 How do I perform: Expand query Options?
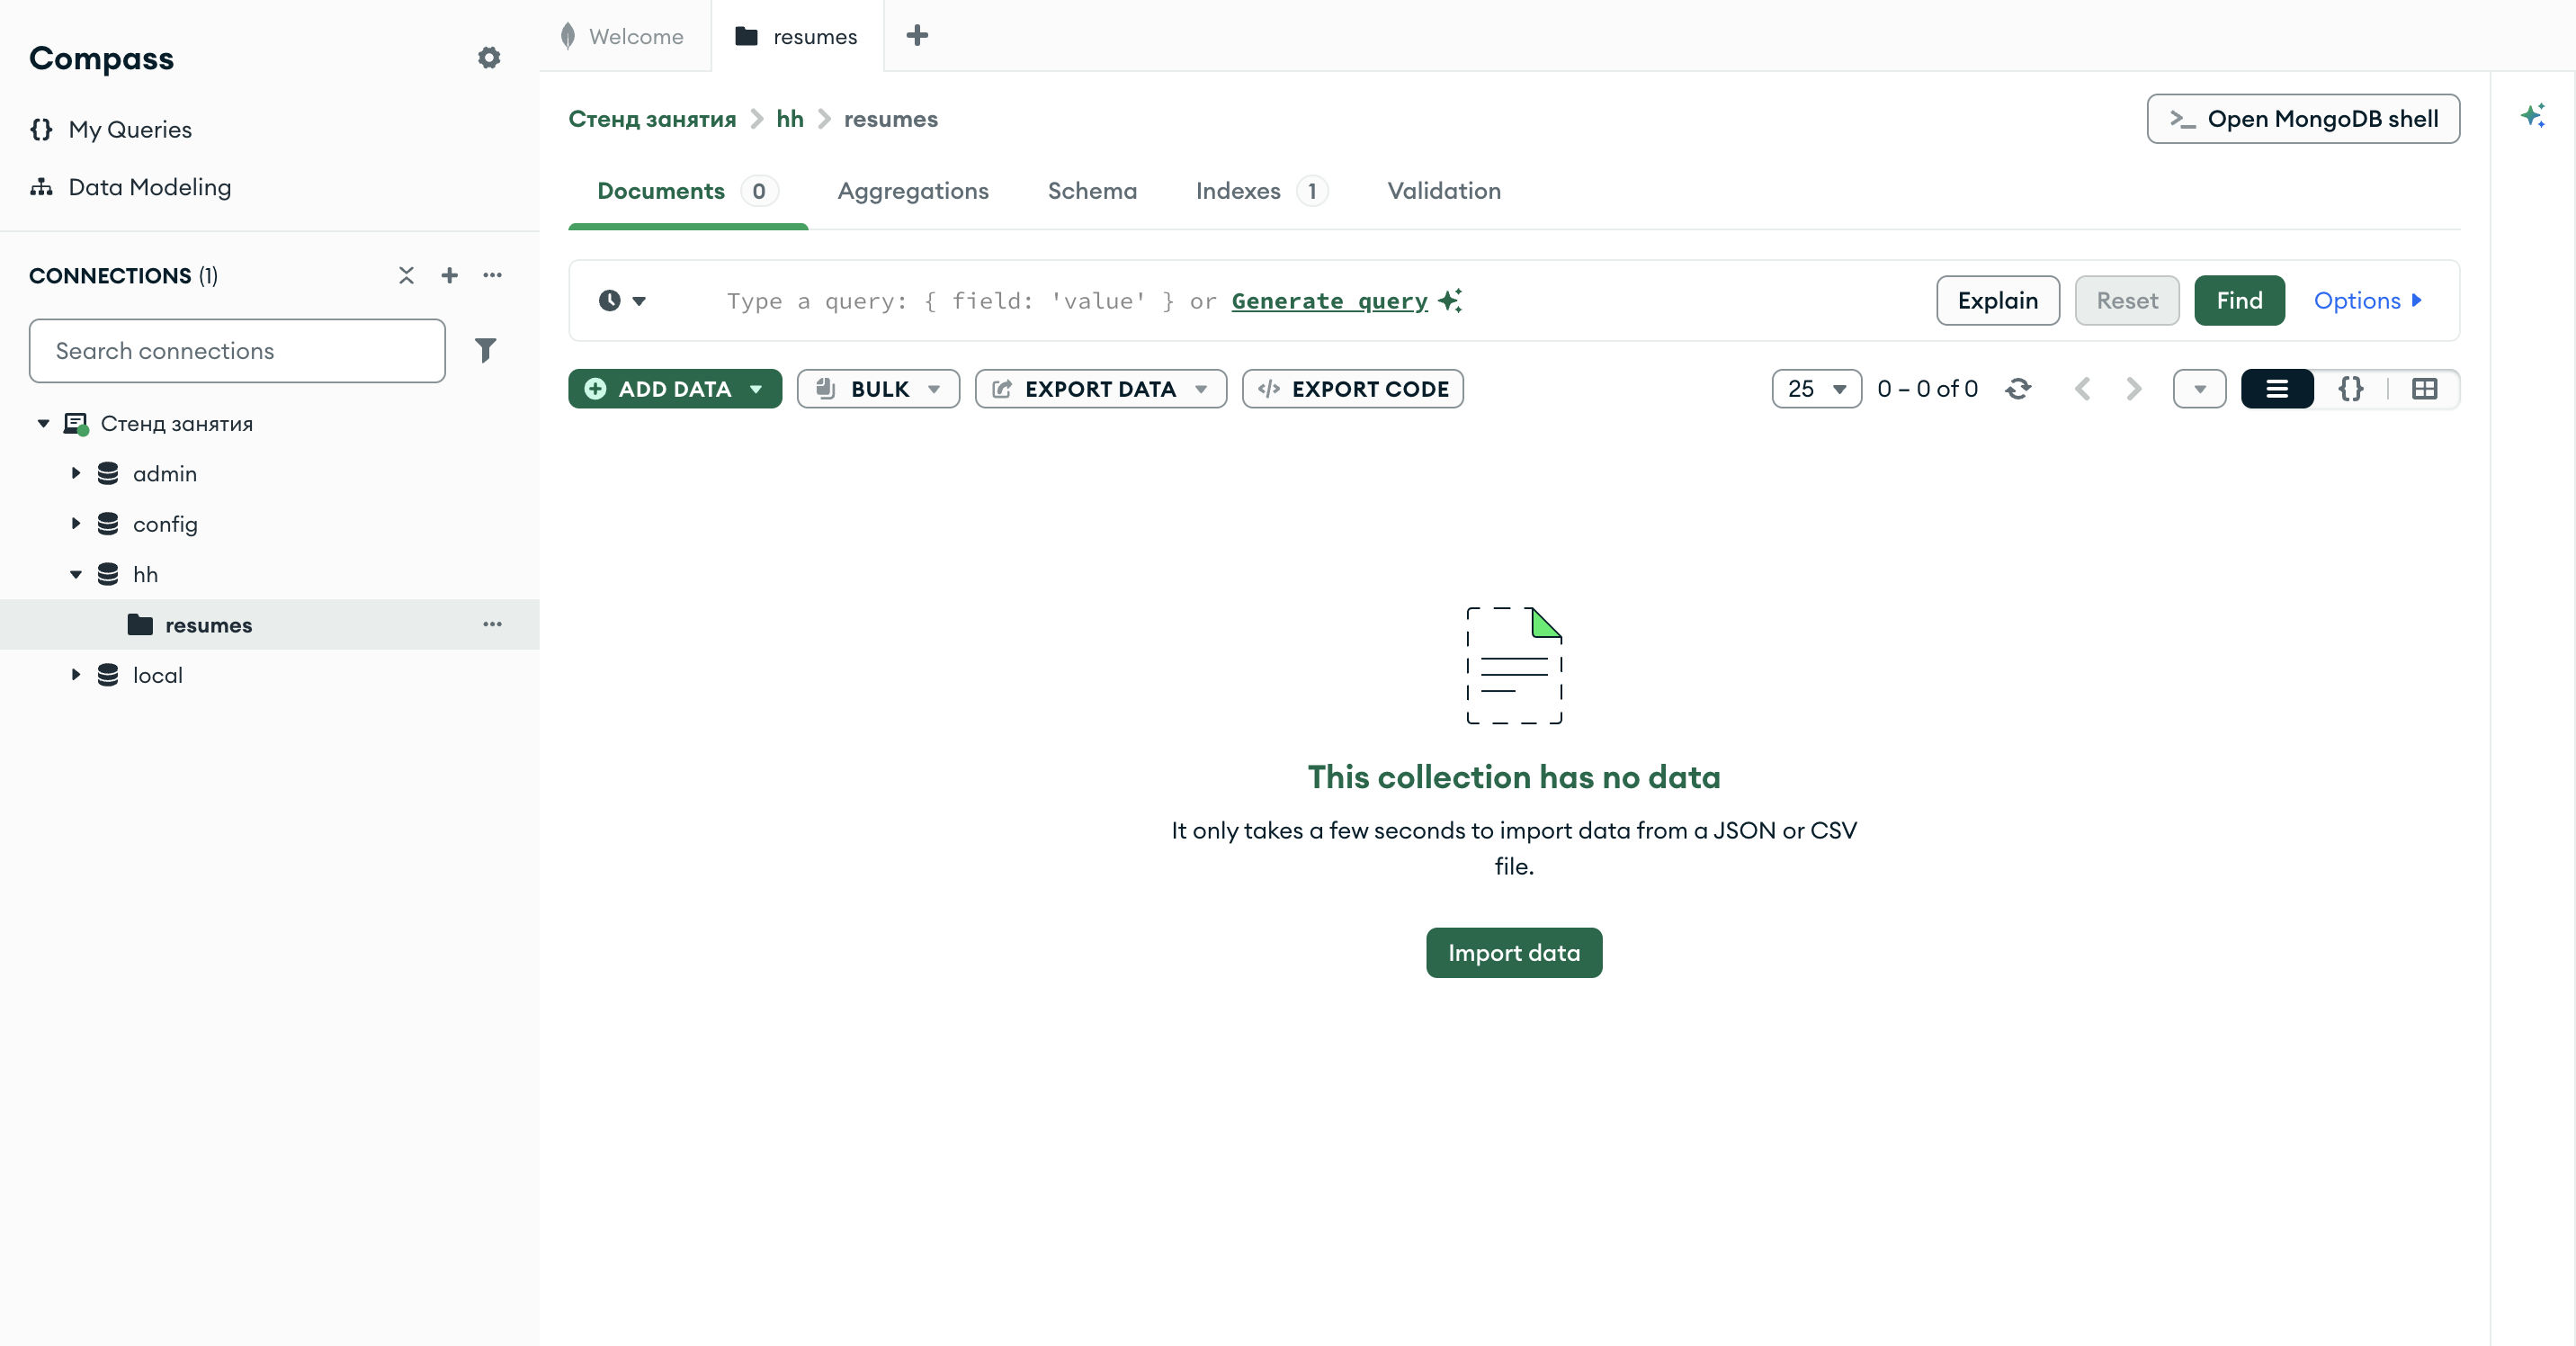pyautogui.click(x=2367, y=300)
